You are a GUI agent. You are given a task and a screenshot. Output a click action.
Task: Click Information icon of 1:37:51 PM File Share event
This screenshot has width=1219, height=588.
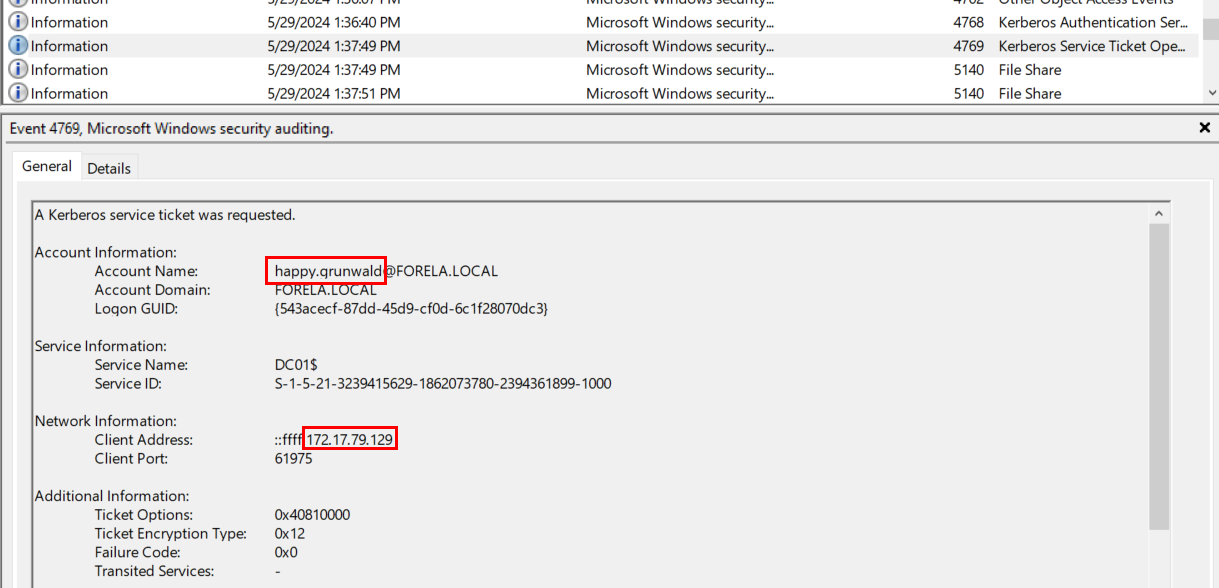pyautogui.click(x=18, y=93)
